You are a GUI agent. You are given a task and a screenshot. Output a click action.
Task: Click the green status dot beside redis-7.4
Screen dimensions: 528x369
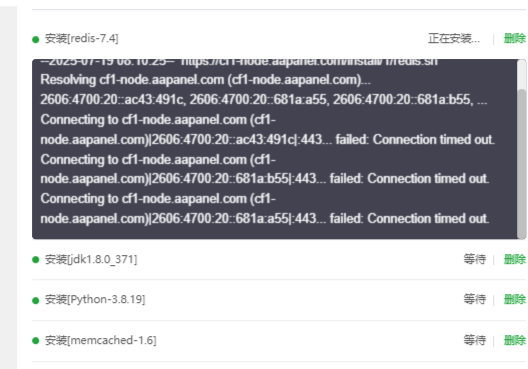coord(36,40)
